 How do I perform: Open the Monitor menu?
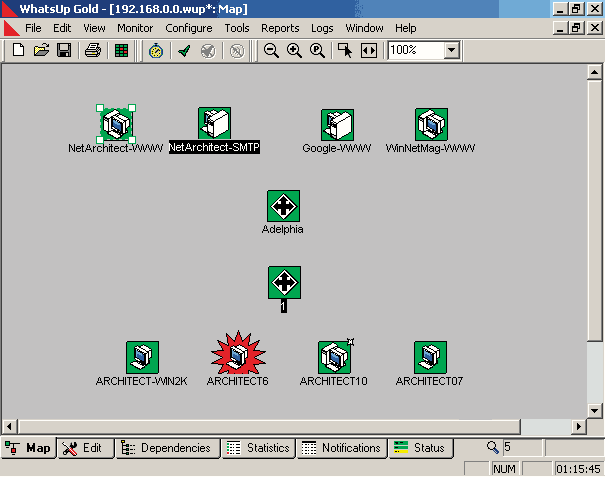[x=135, y=28]
